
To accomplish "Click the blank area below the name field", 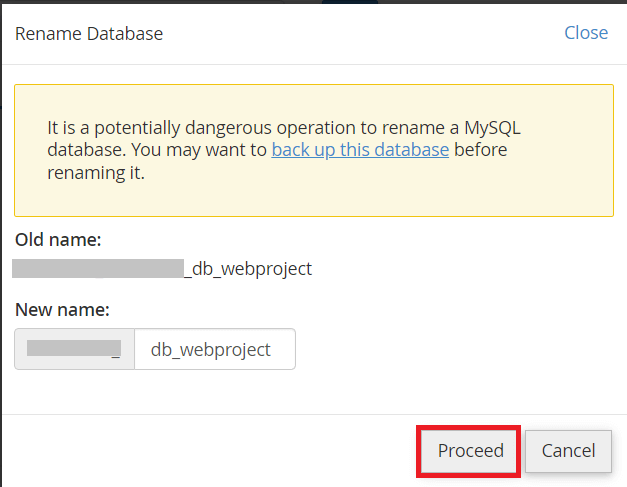I will pos(314,392).
